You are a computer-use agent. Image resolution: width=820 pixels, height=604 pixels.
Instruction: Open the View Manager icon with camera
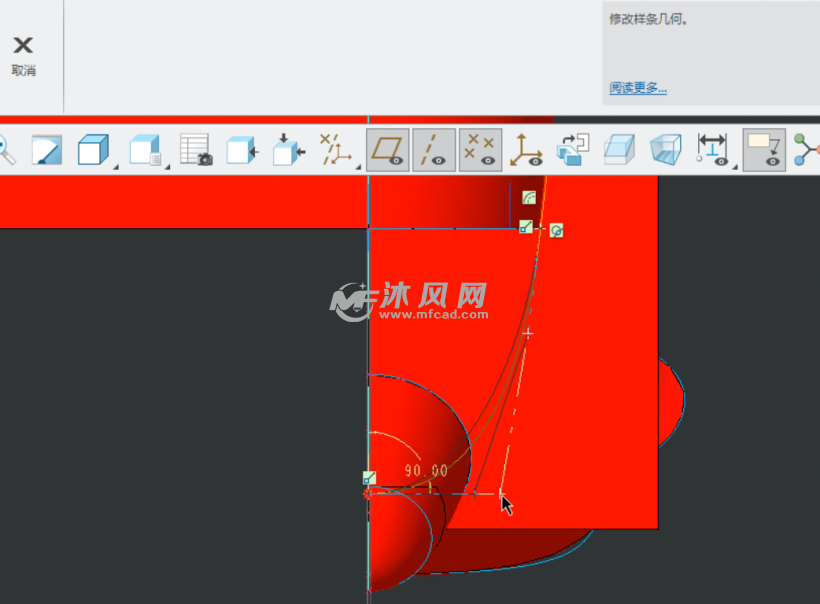(x=196, y=151)
